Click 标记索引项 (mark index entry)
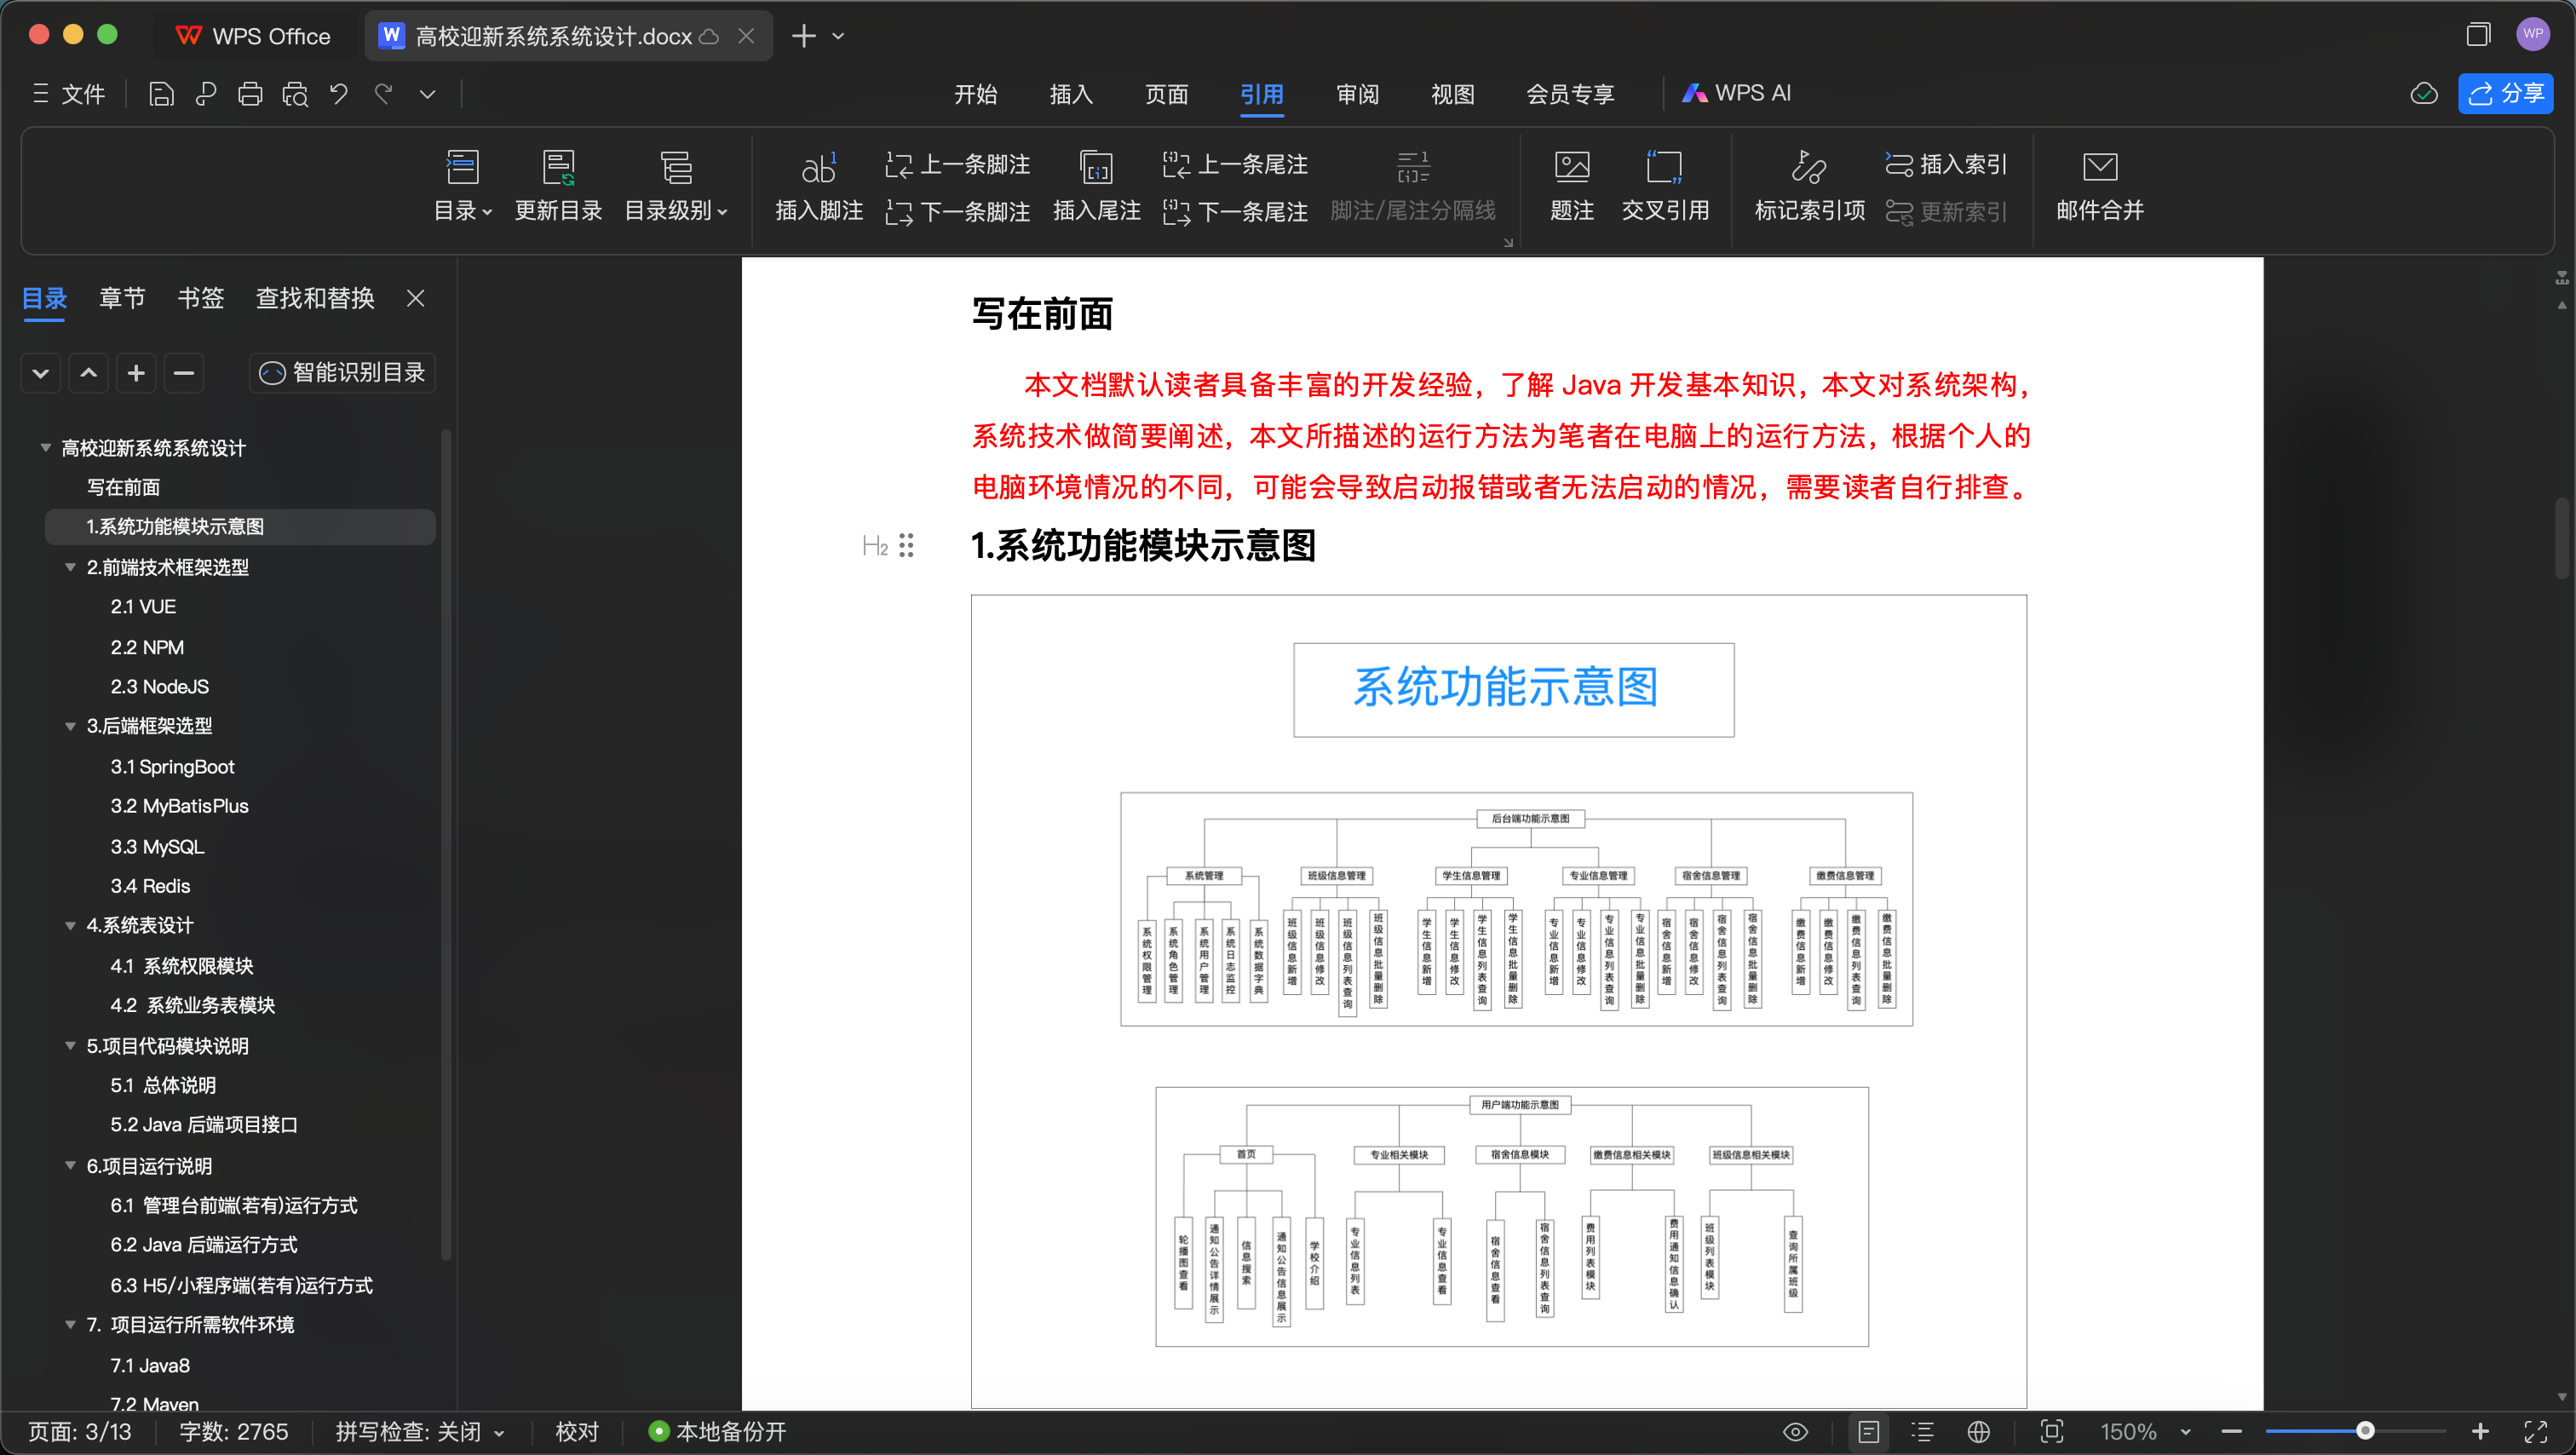This screenshot has height=1455, width=2576. pyautogui.click(x=1810, y=186)
